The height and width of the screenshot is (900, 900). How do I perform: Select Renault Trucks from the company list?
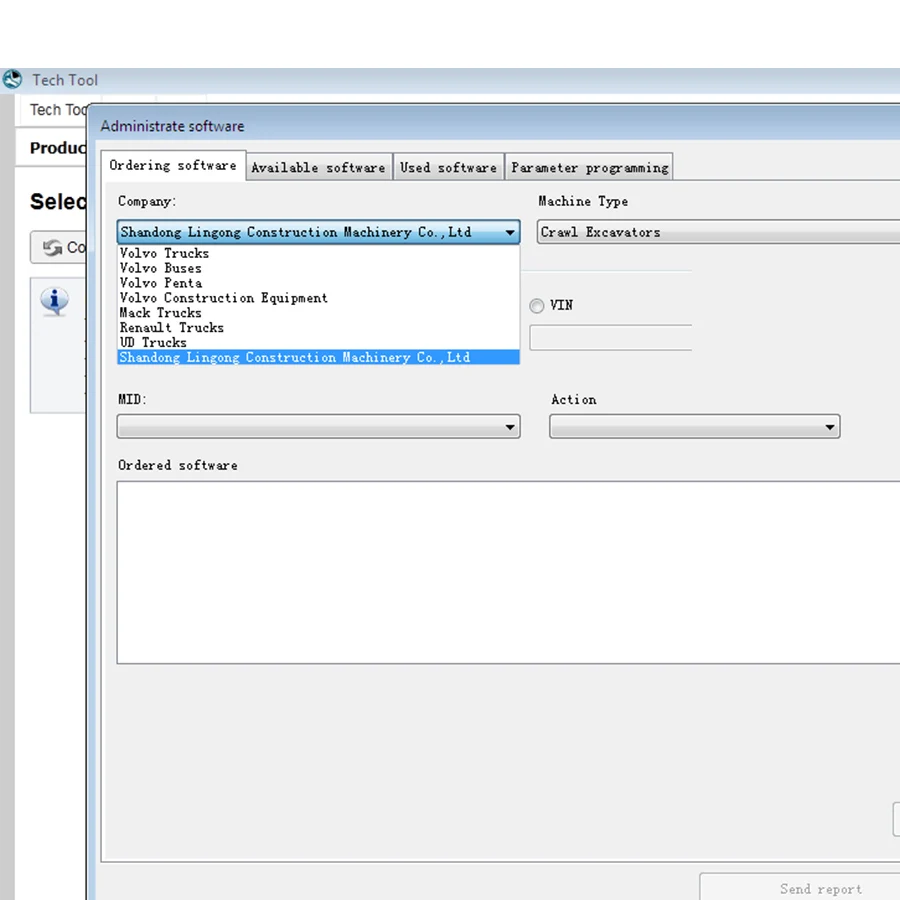tap(171, 327)
